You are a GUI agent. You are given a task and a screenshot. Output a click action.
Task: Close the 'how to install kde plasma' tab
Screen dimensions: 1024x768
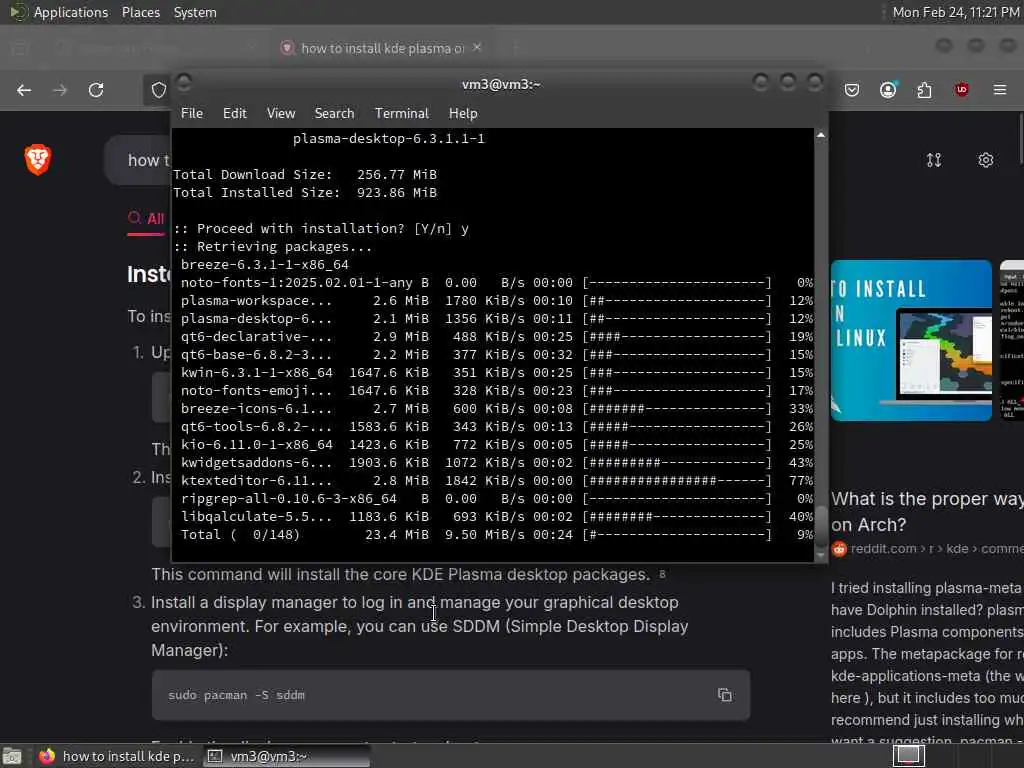(x=477, y=48)
